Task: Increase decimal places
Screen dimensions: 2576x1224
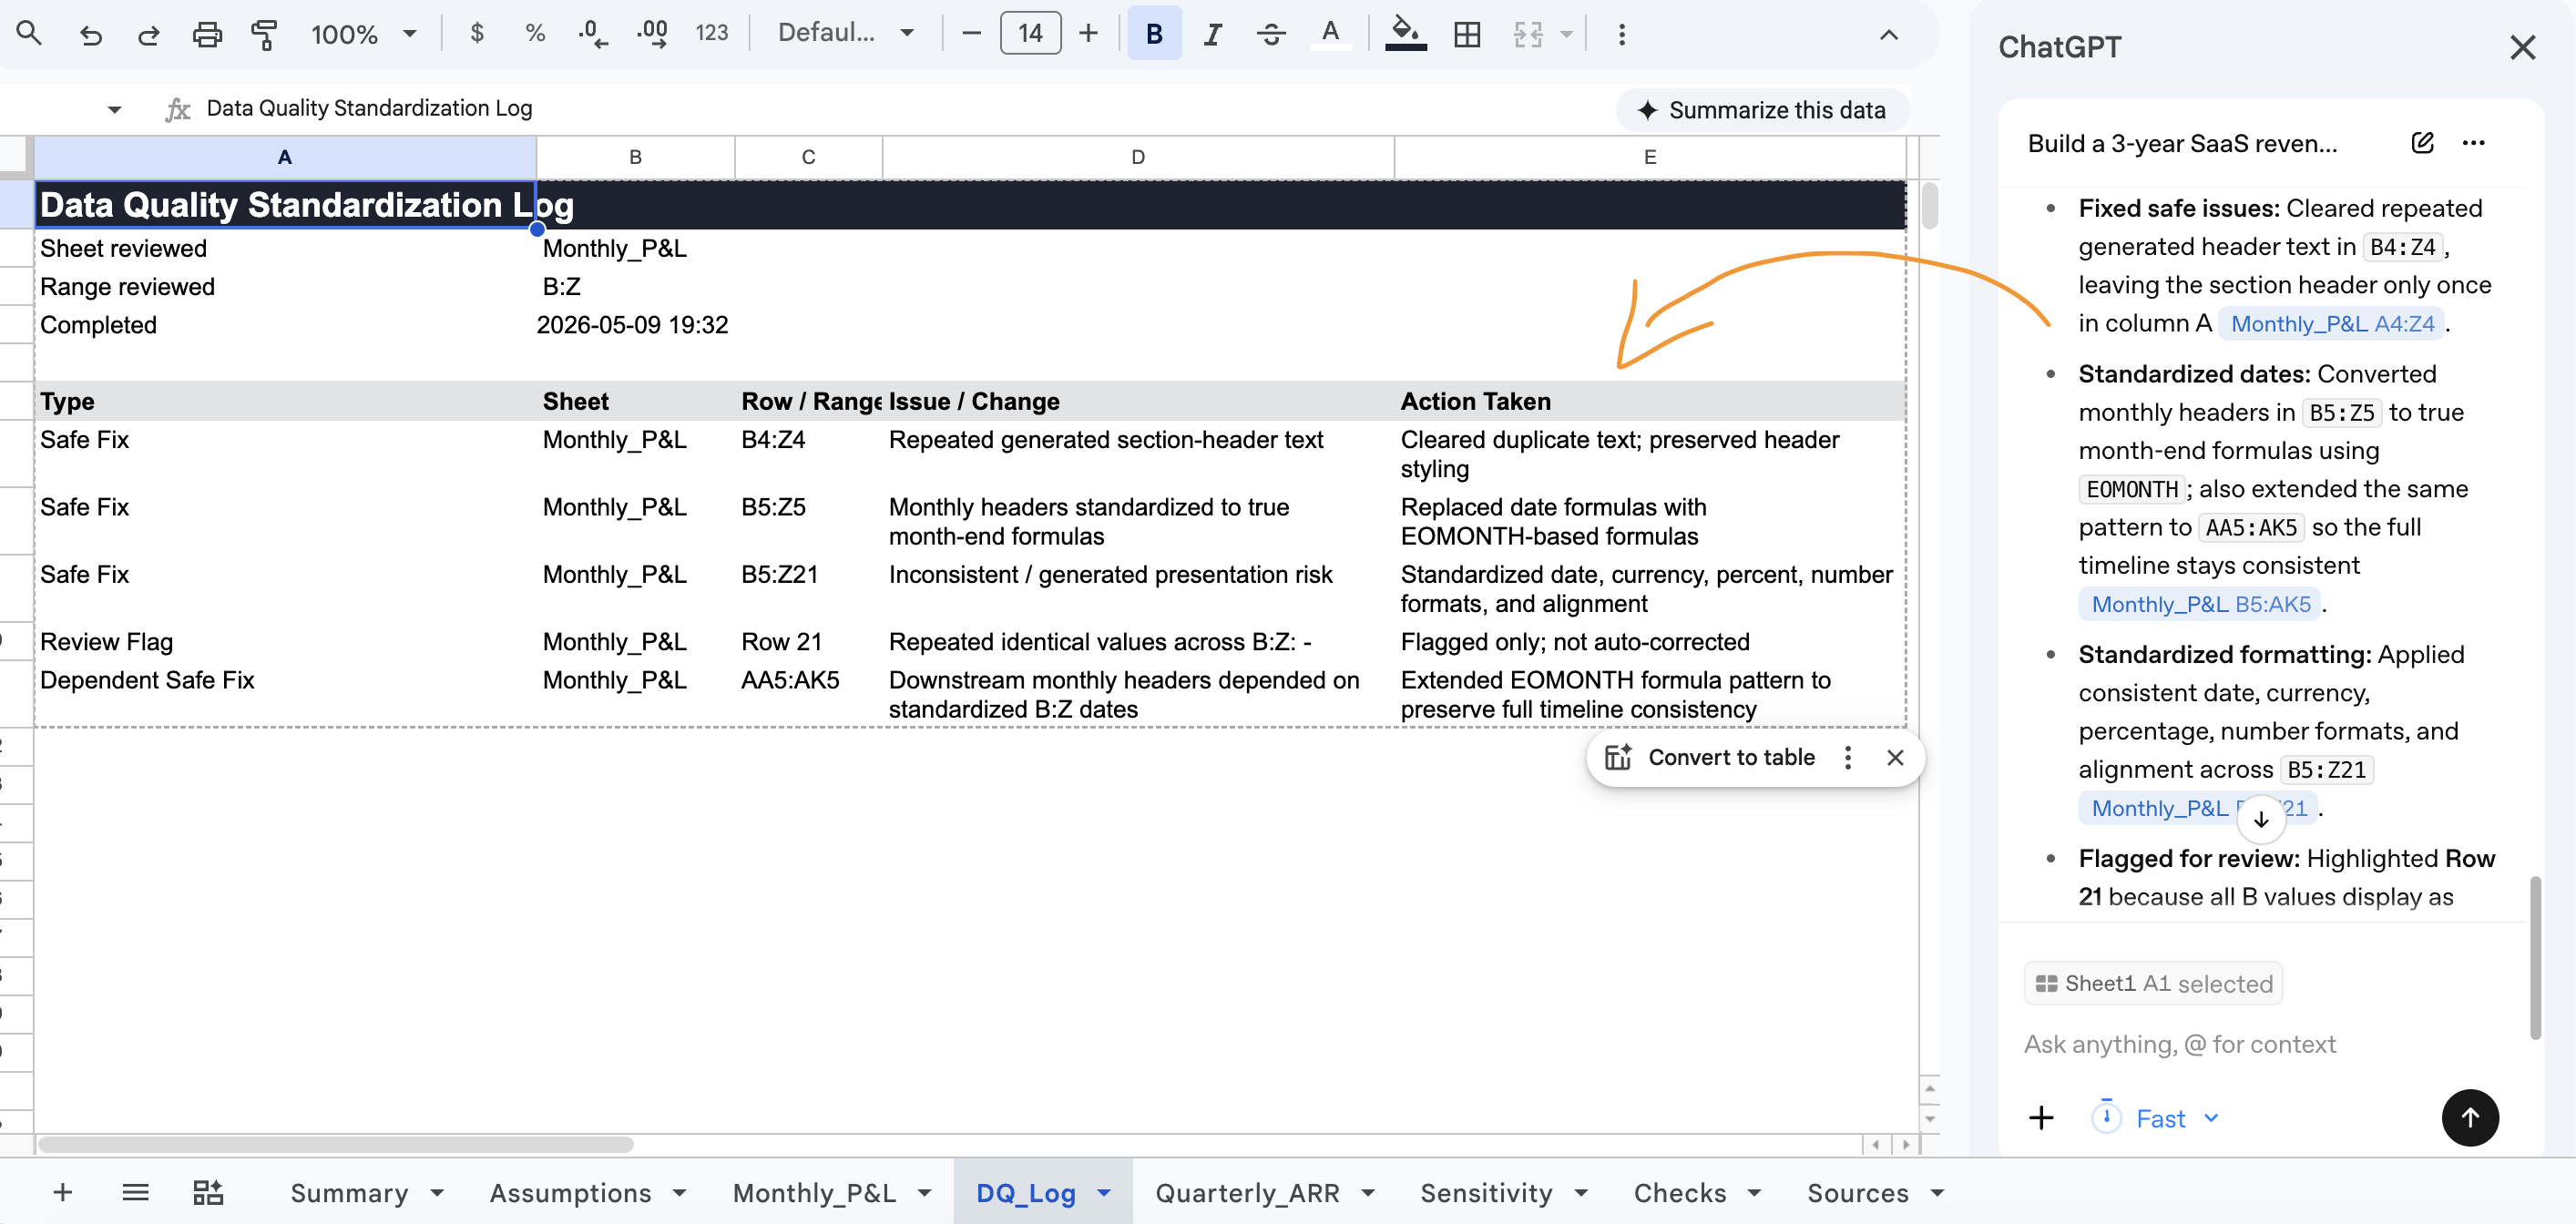Action: (652, 34)
